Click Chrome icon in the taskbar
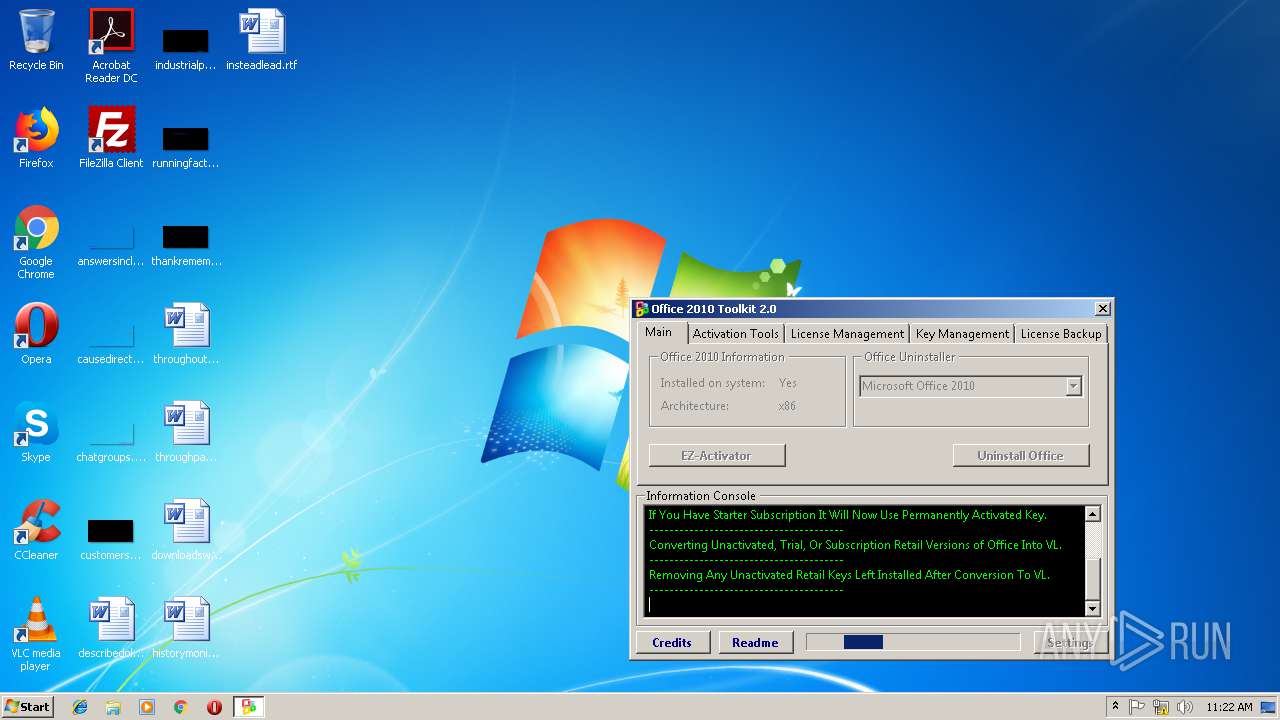 (x=181, y=707)
